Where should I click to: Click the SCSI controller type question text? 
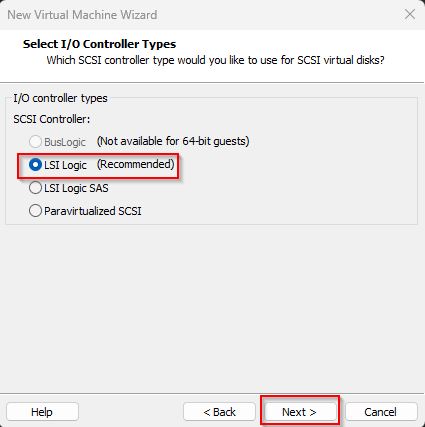pos(215,60)
